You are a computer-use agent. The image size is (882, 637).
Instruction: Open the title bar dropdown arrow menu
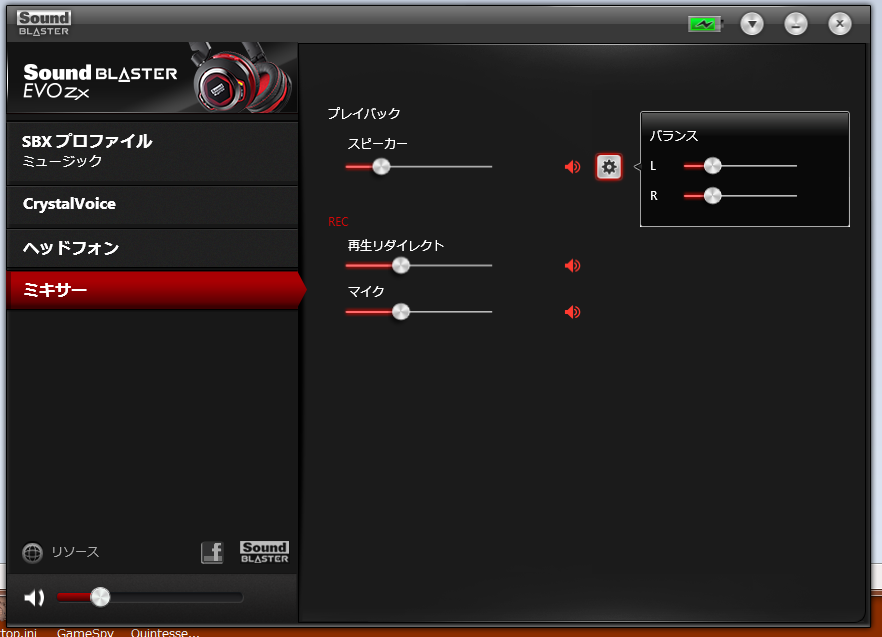pos(752,24)
